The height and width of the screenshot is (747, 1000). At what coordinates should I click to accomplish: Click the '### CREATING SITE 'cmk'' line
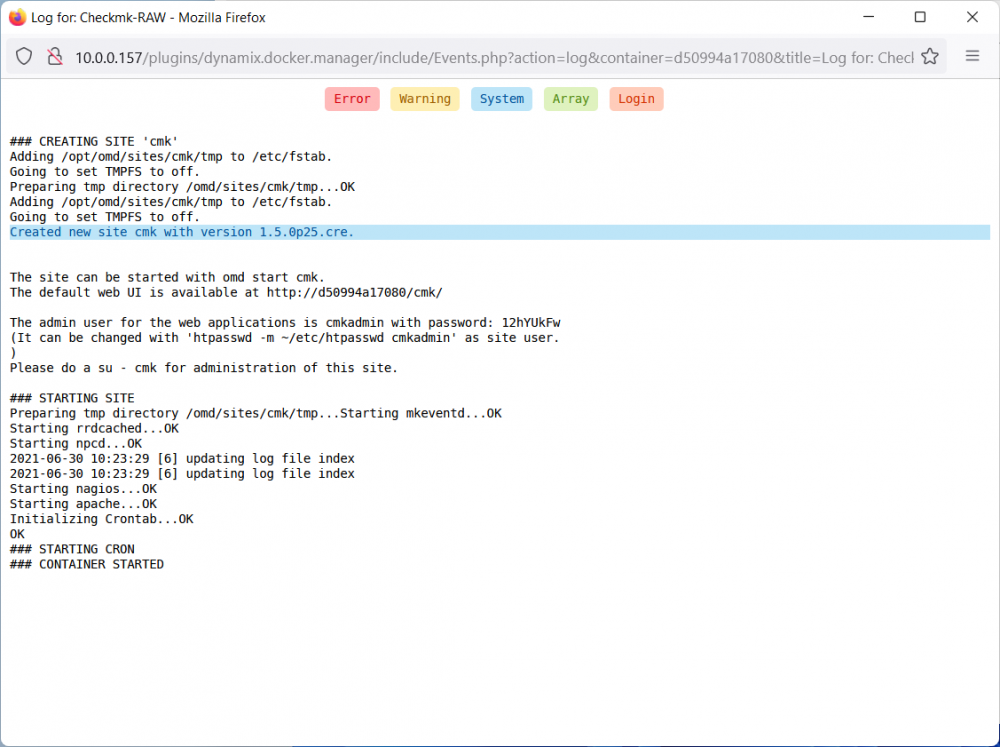[x=94, y=142]
